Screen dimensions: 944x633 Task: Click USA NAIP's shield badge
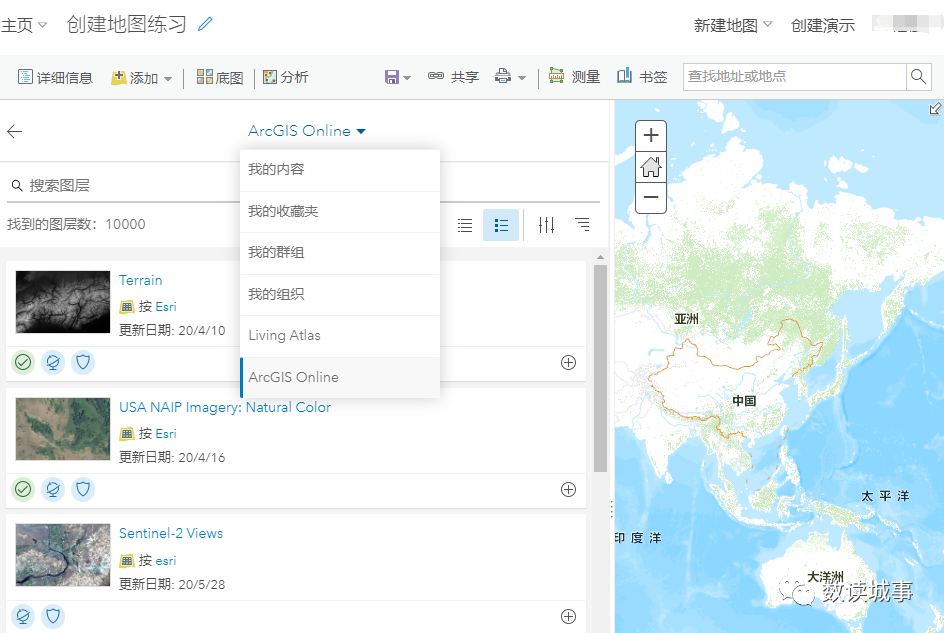(83, 490)
